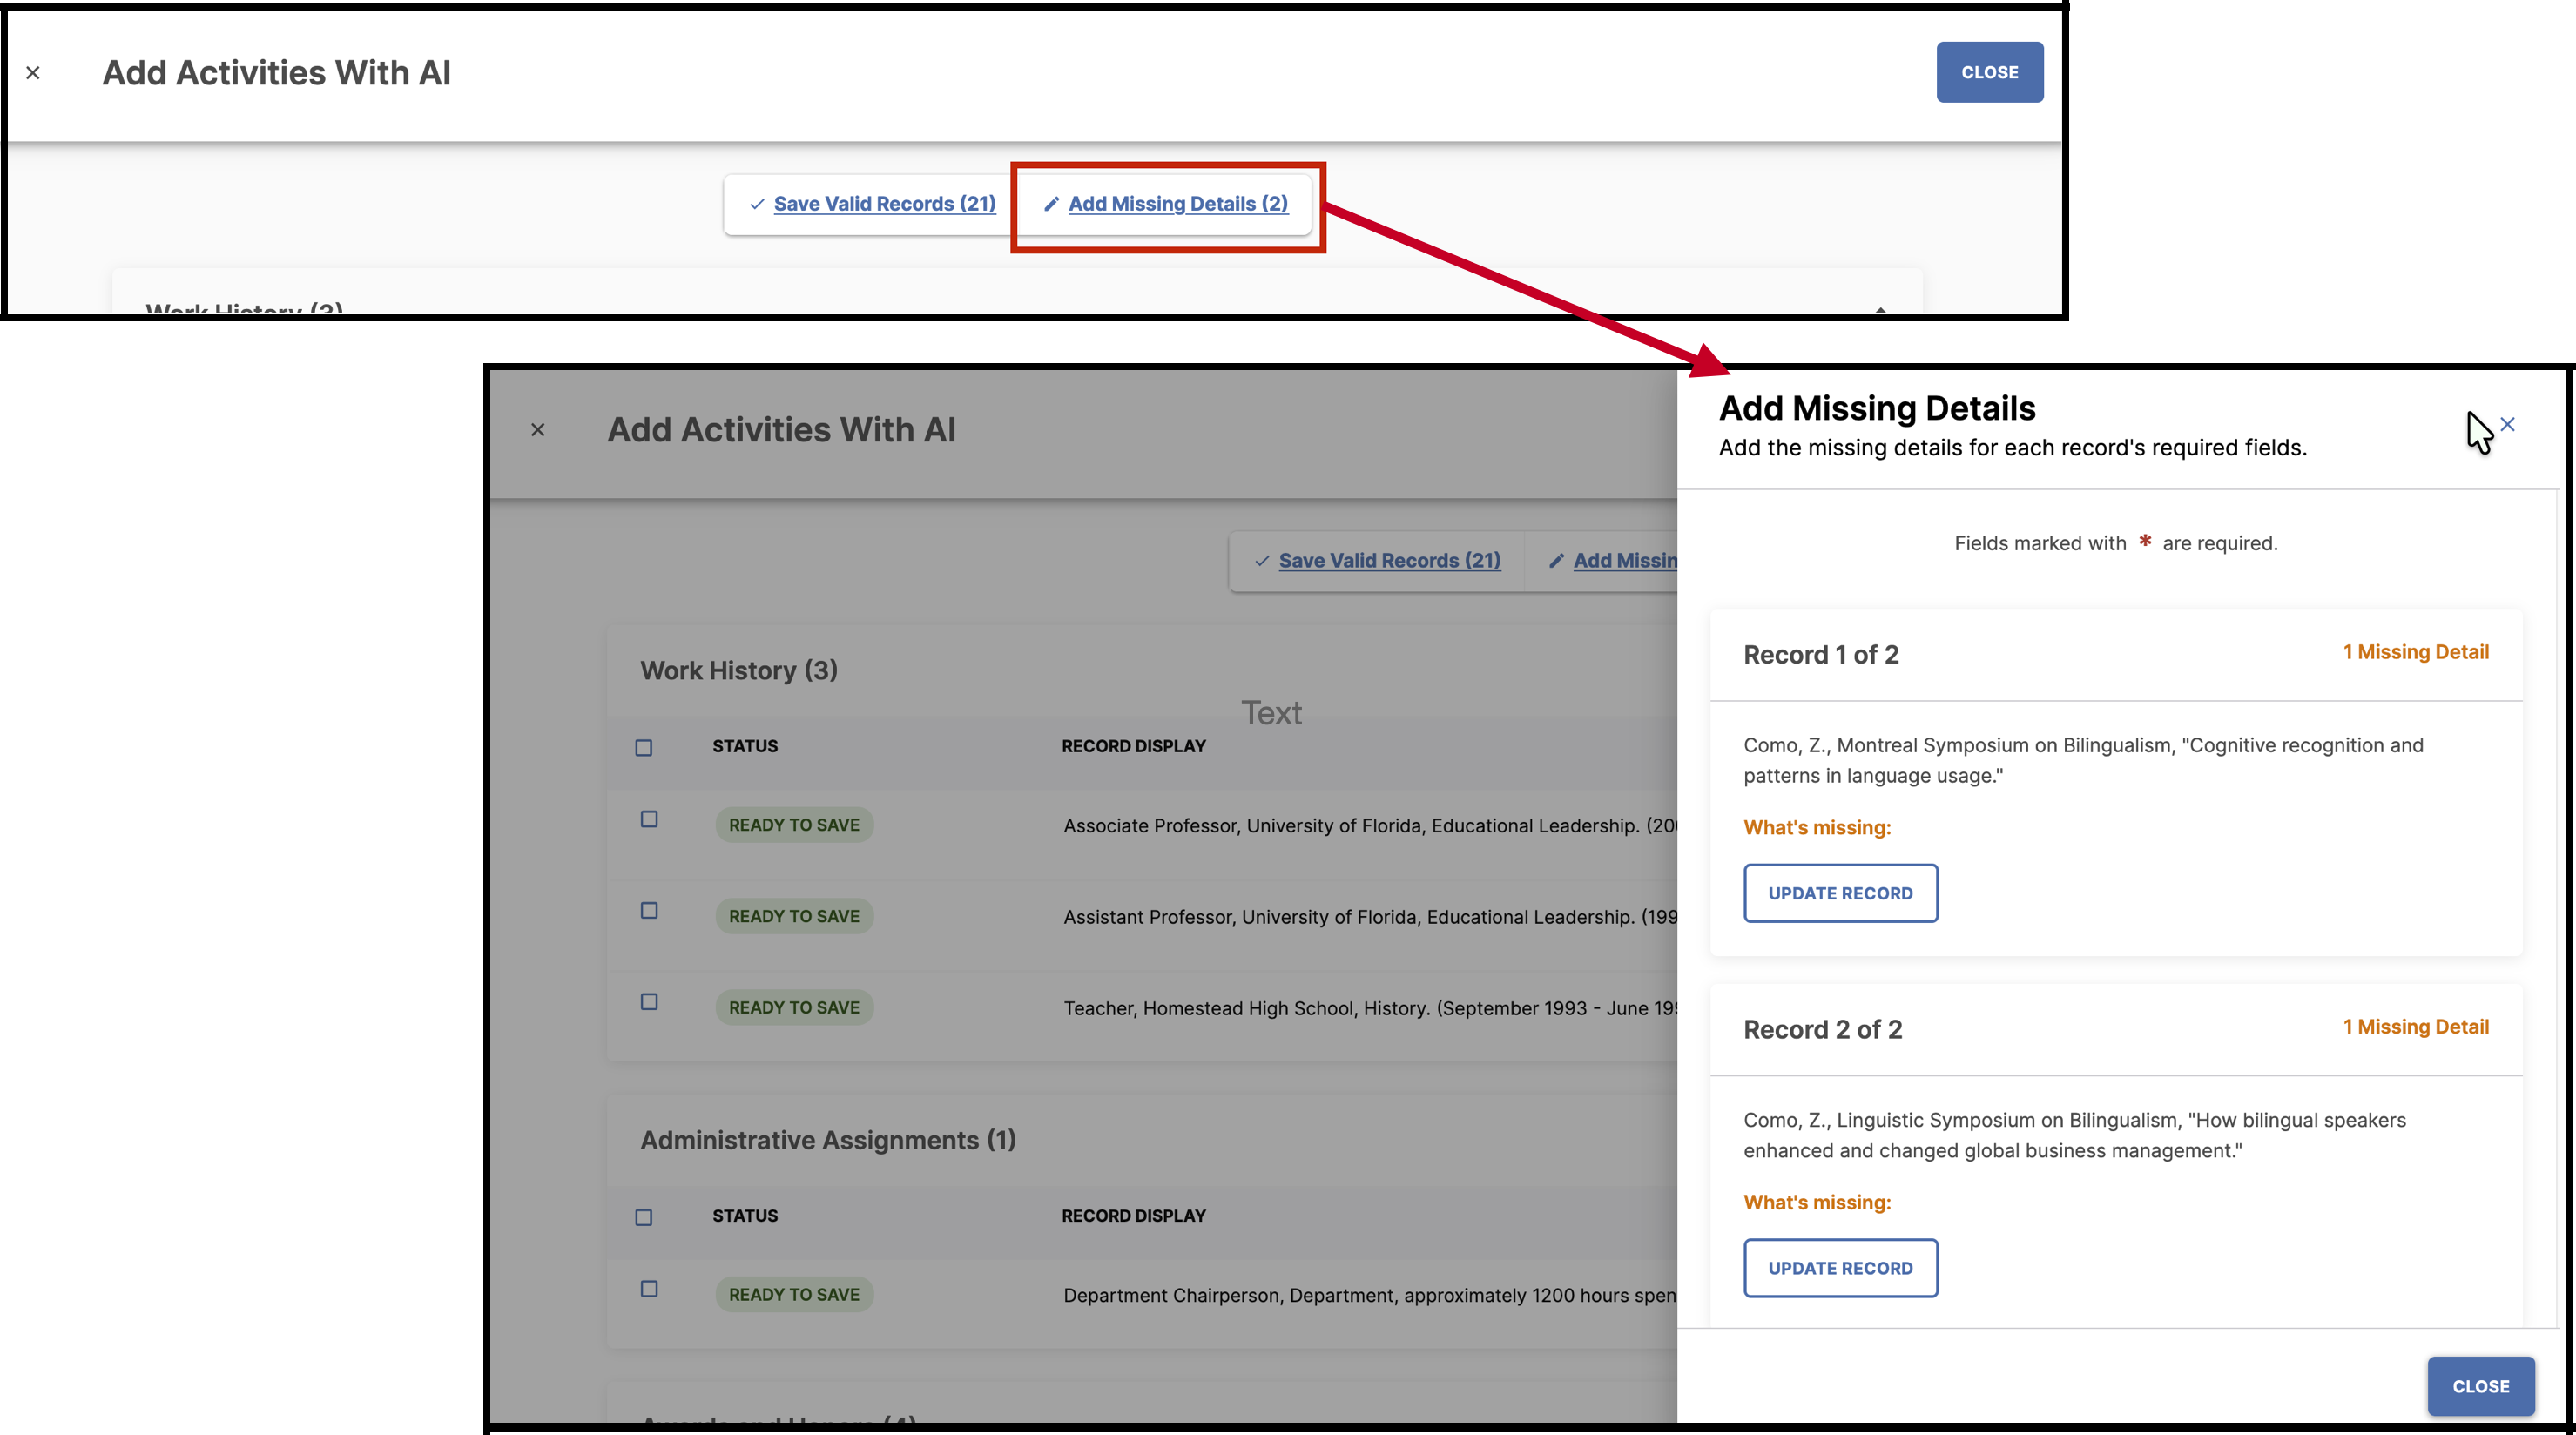Check the Associate Professor record checkbox
Viewport: 2576px width, 1435px height.
click(x=649, y=819)
